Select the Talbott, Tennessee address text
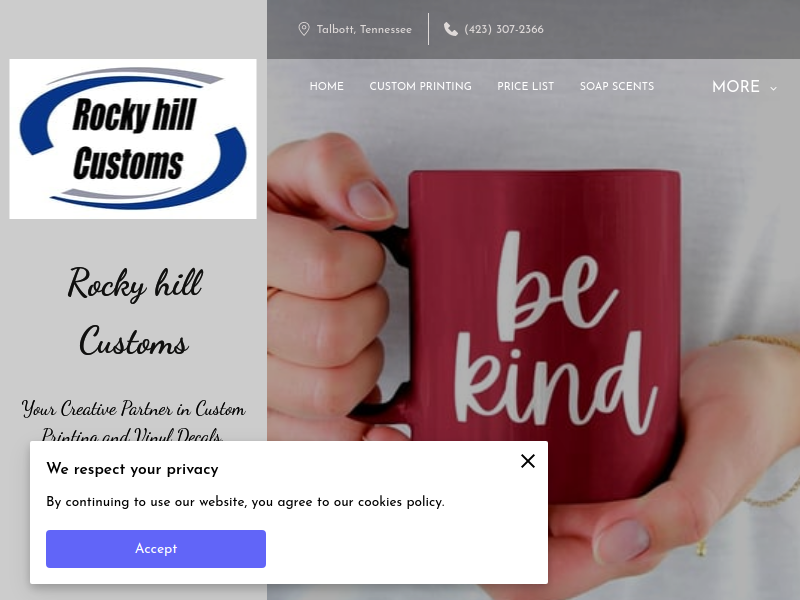 (364, 30)
